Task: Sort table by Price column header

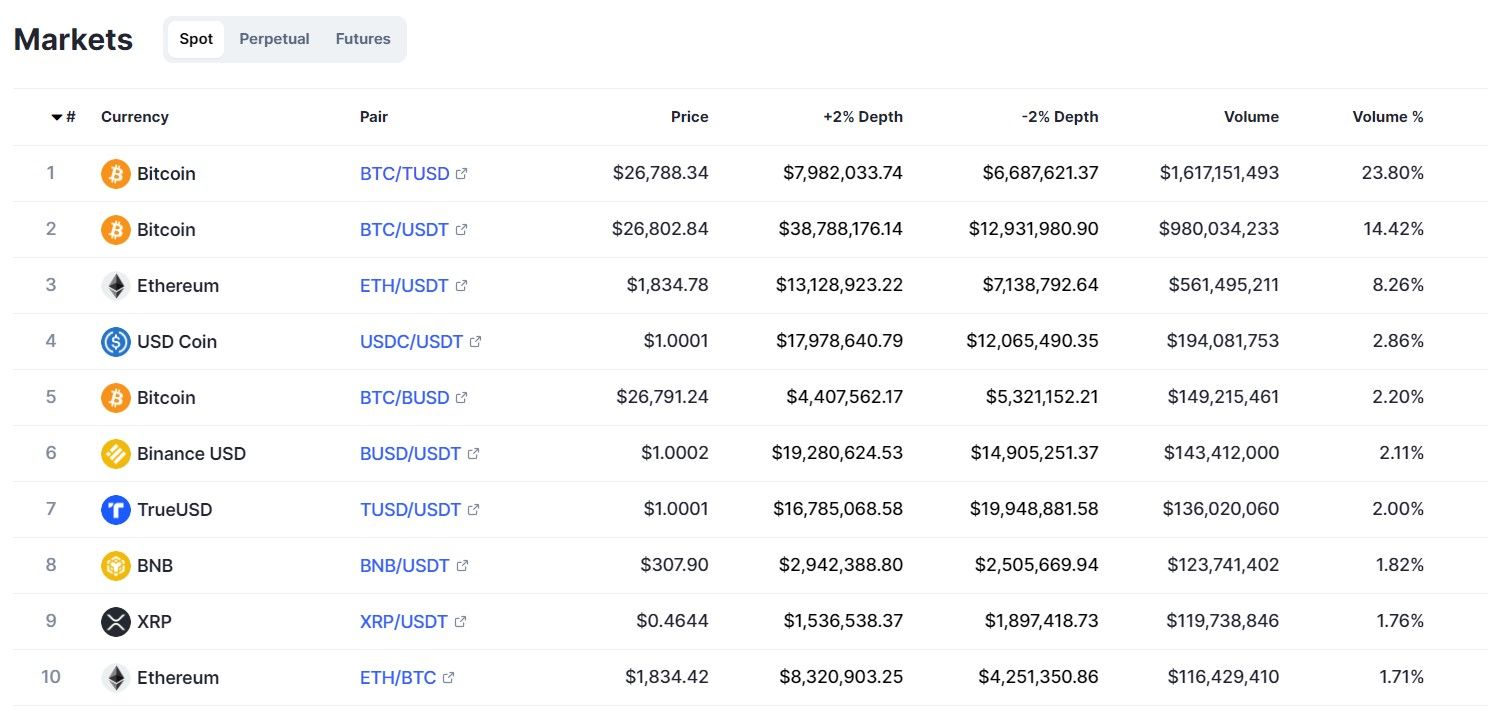Action: coord(689,117)
